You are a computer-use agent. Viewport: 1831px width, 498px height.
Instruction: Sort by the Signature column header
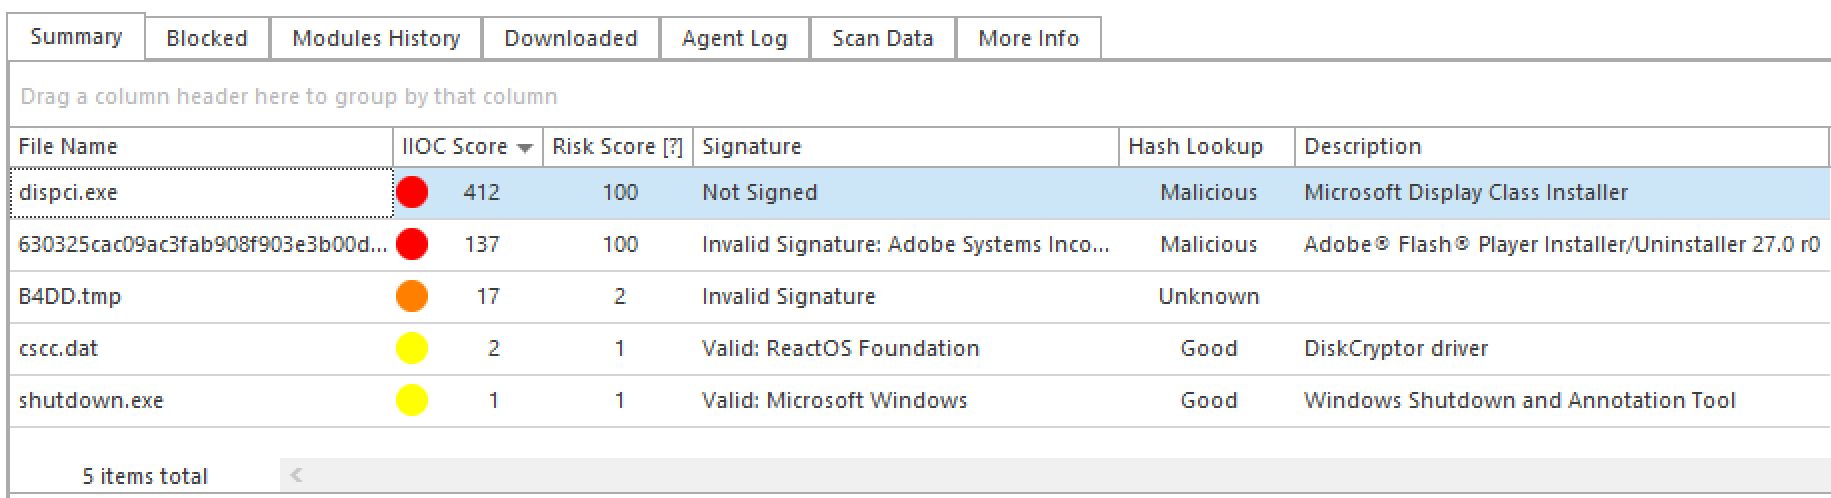coord(752,147)
